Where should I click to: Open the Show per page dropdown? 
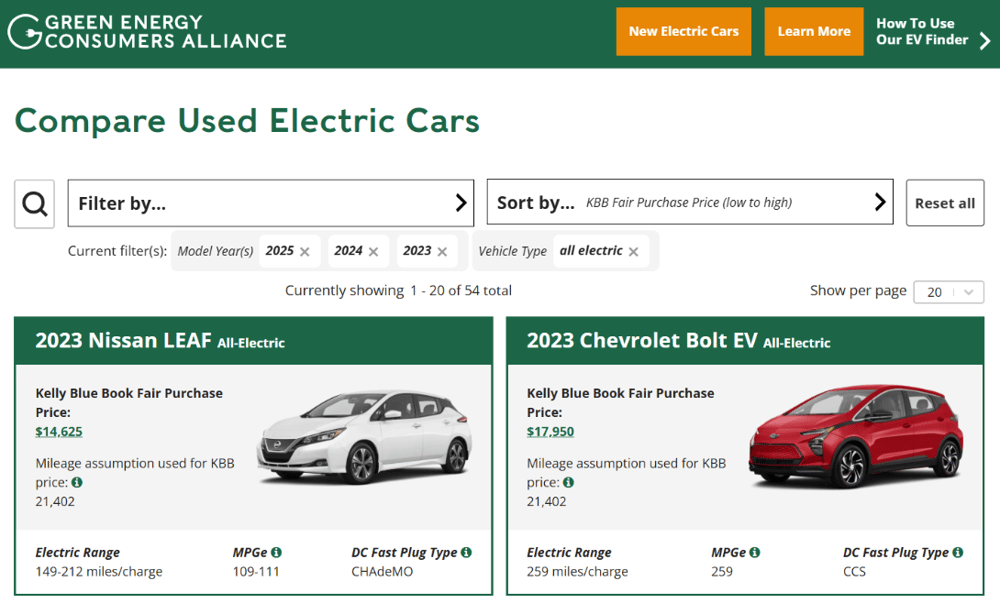947,291
